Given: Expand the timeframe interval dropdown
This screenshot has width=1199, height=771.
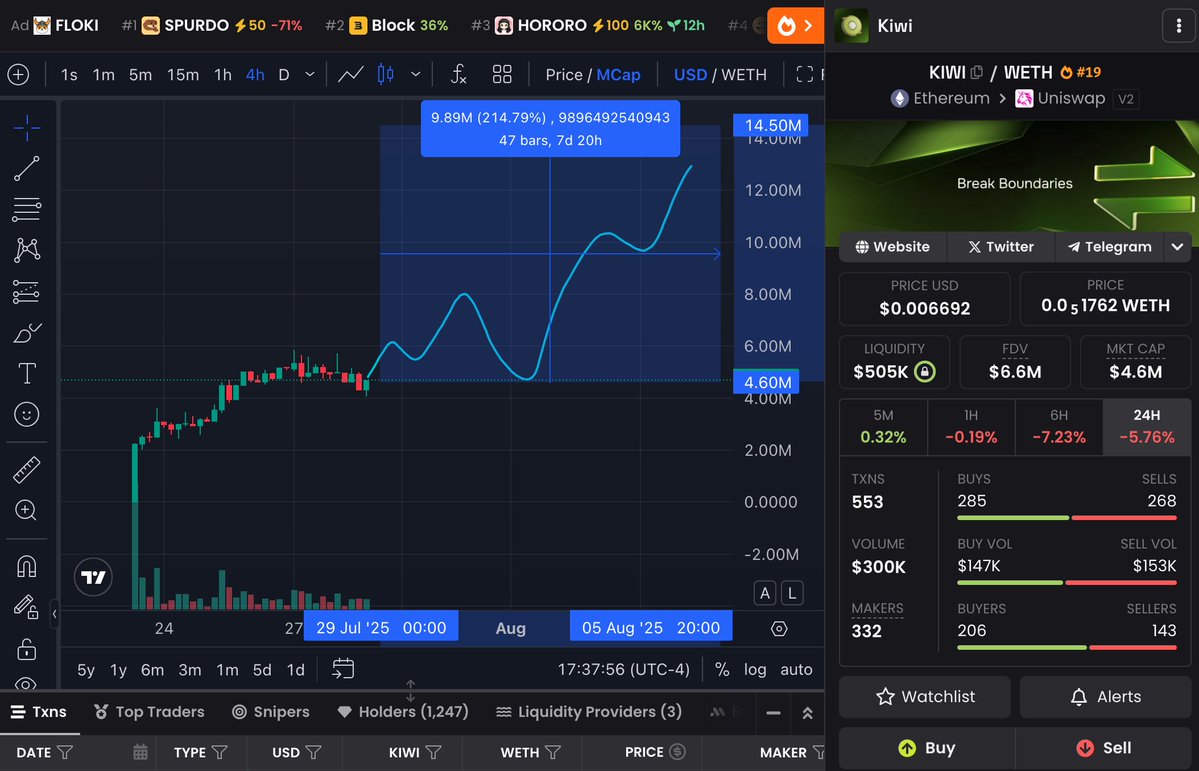Looking at the screenshot, I should [310, 75].
